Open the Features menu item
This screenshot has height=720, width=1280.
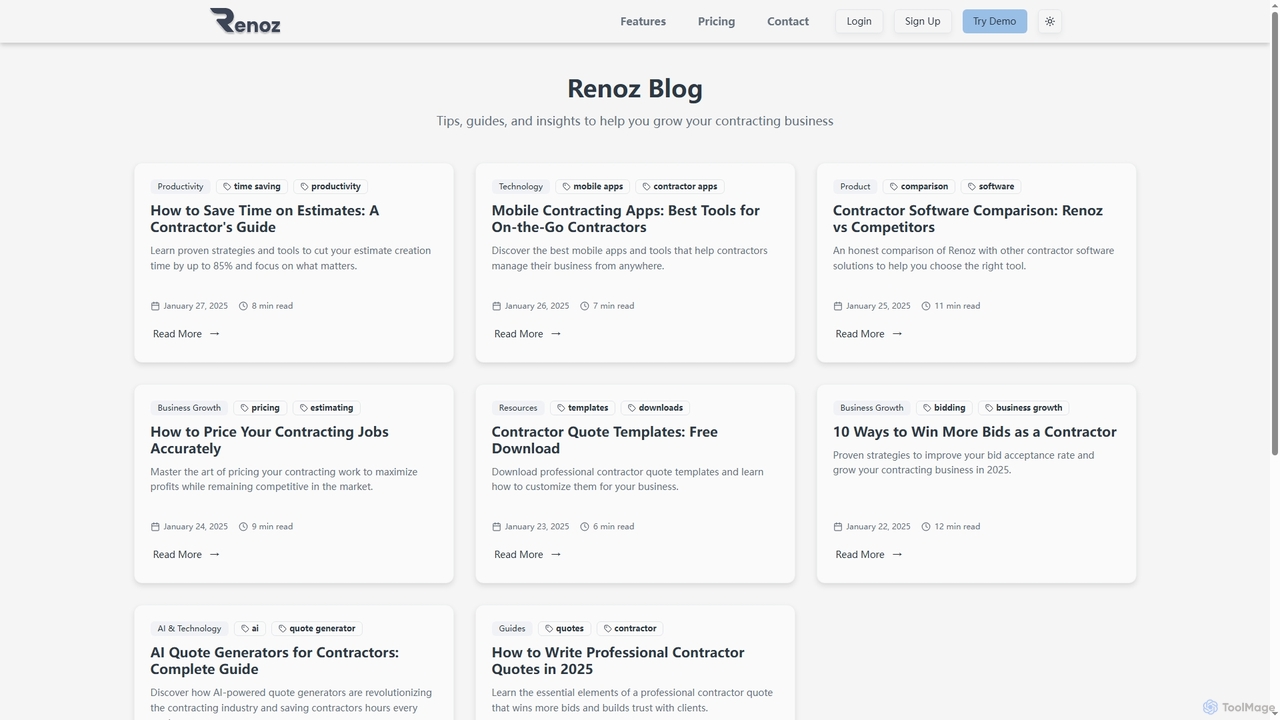pos(643,21)
